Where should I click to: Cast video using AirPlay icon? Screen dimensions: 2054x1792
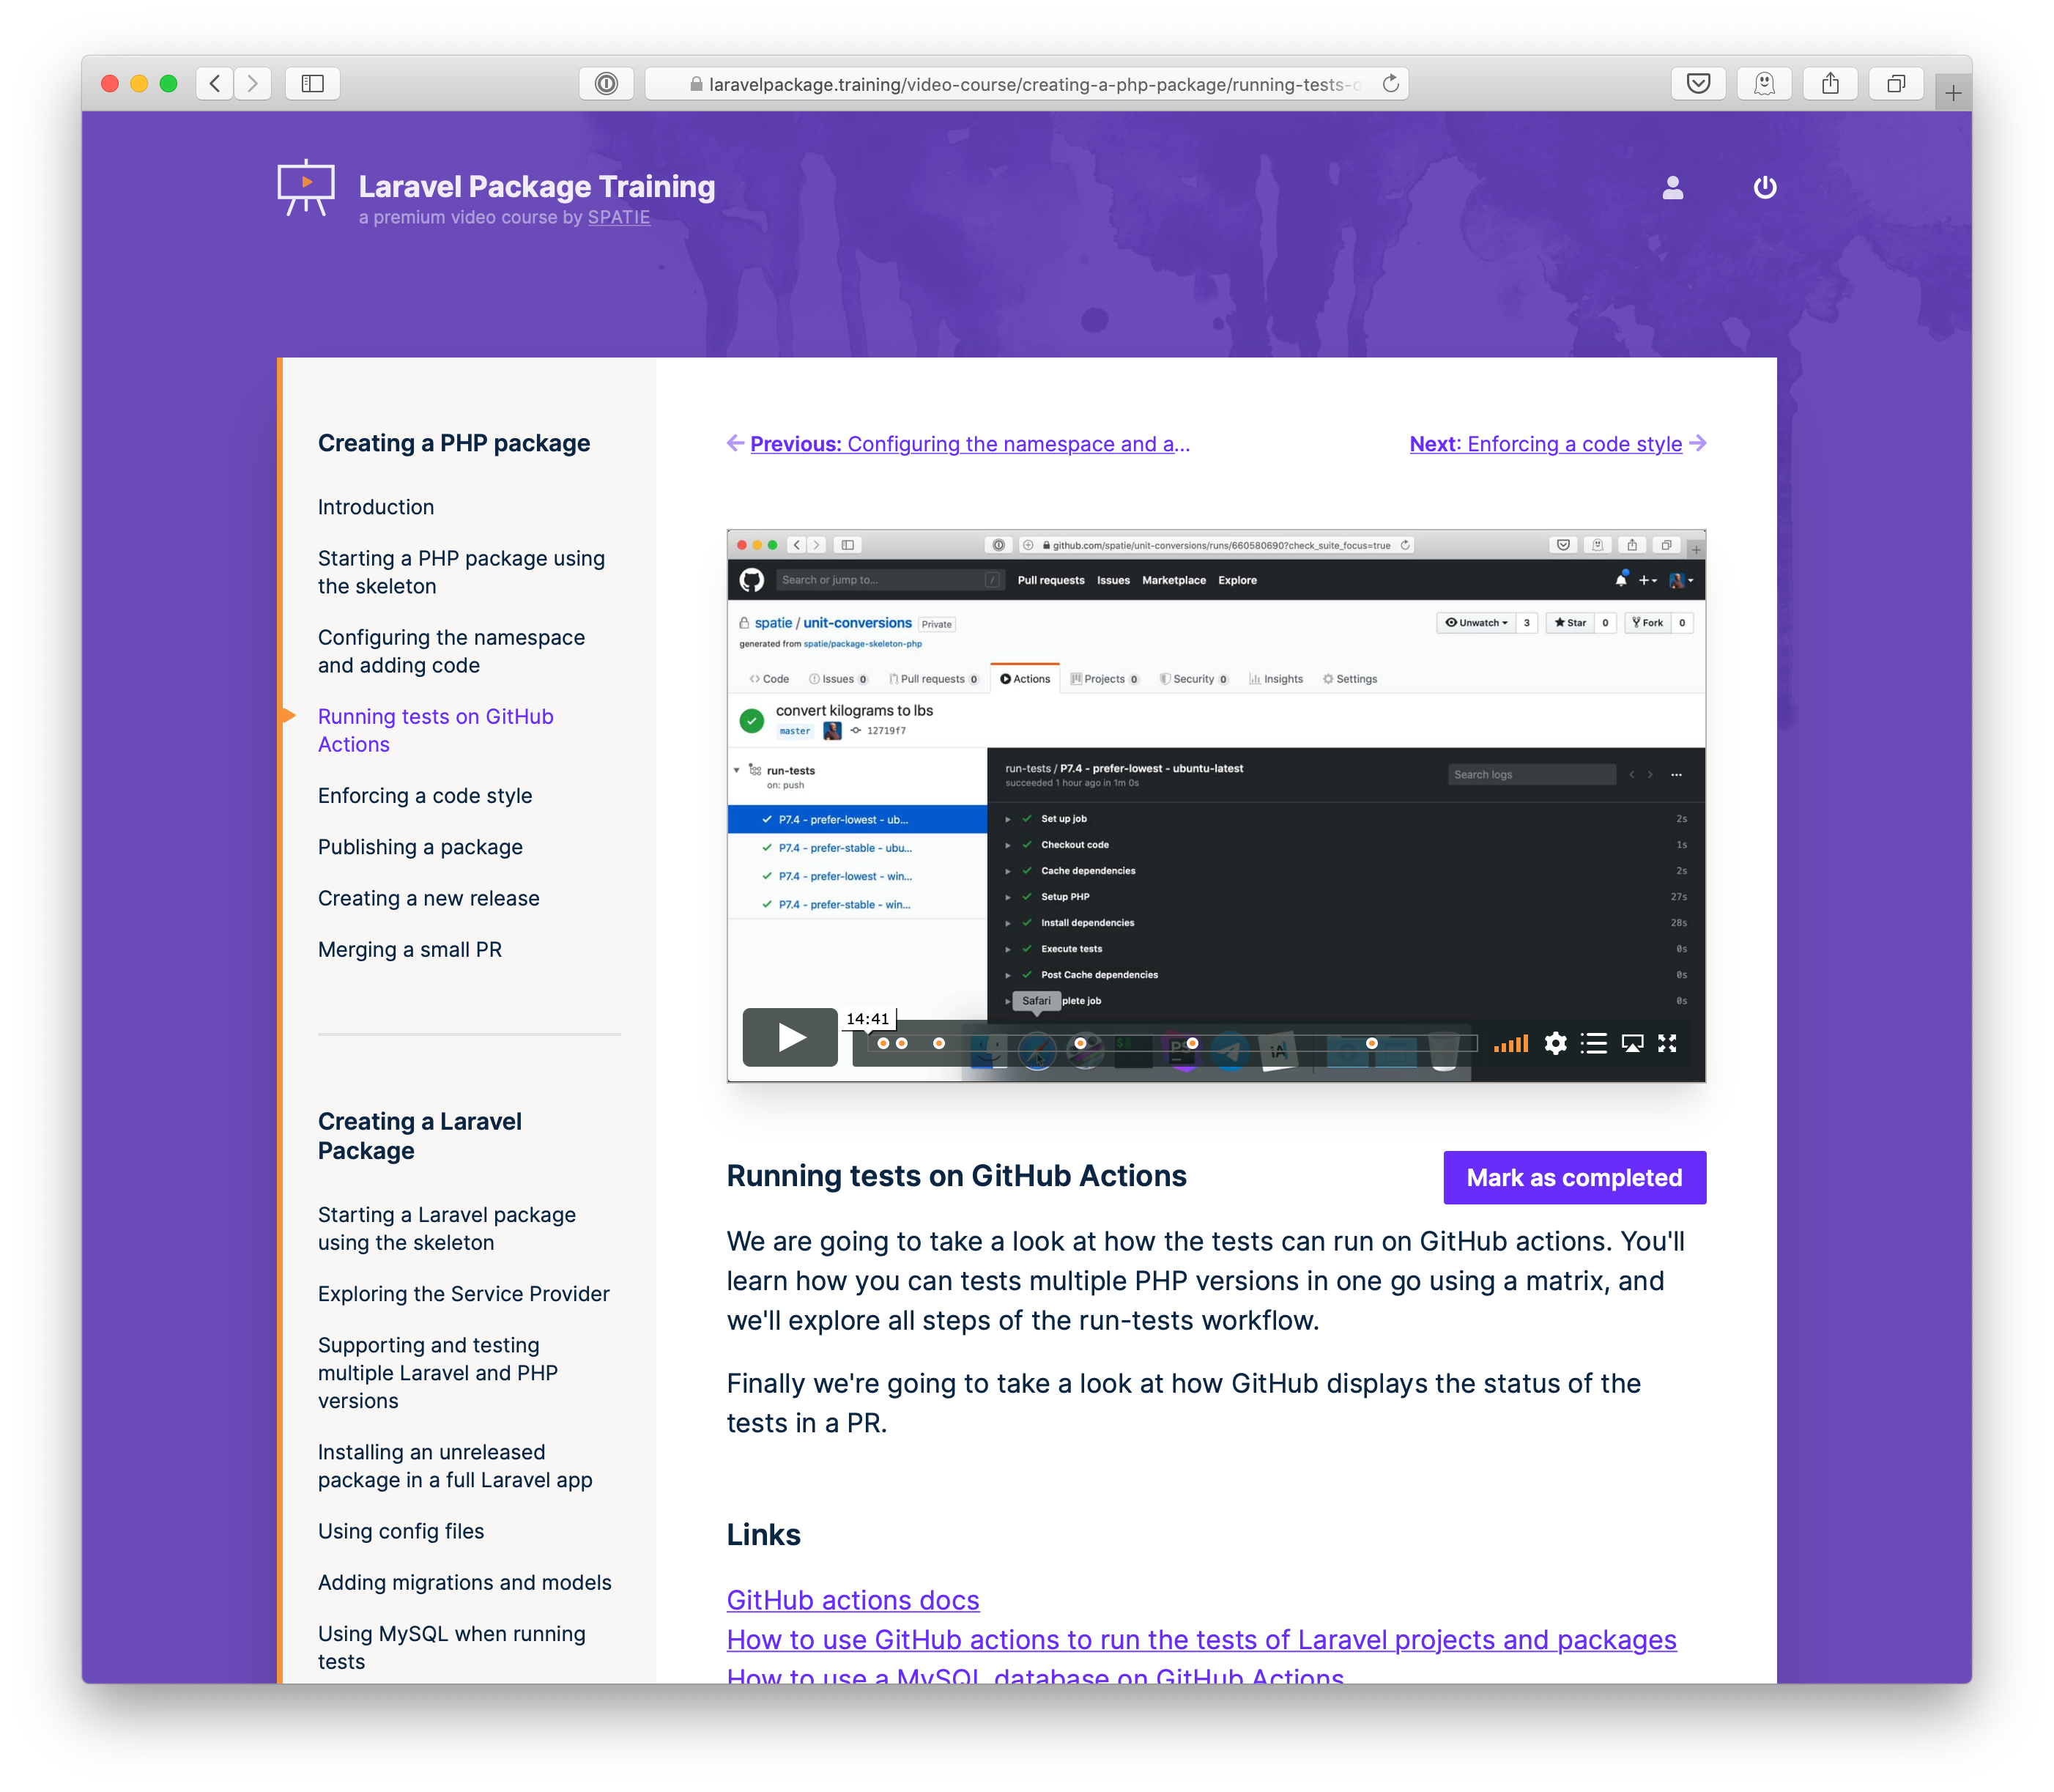[1632, 1044]
